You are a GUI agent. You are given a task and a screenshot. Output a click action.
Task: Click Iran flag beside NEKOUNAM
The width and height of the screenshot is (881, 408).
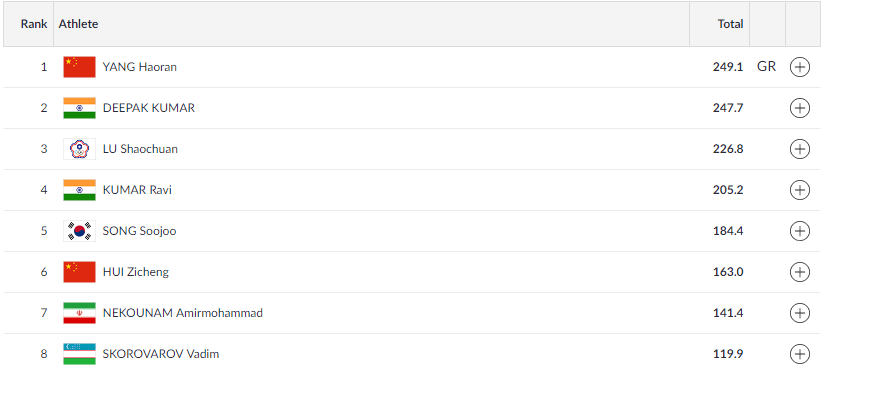[79, 313]
